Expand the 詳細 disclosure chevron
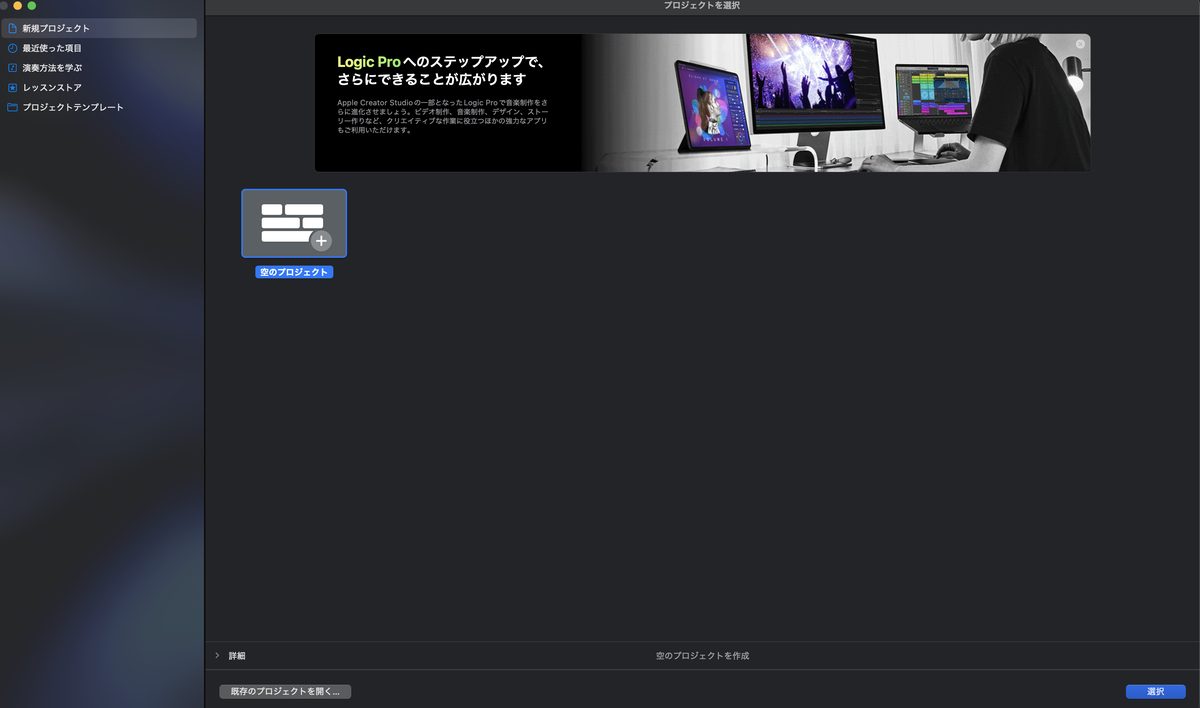This screenshot has height=708, width=1200. (217, 655)
